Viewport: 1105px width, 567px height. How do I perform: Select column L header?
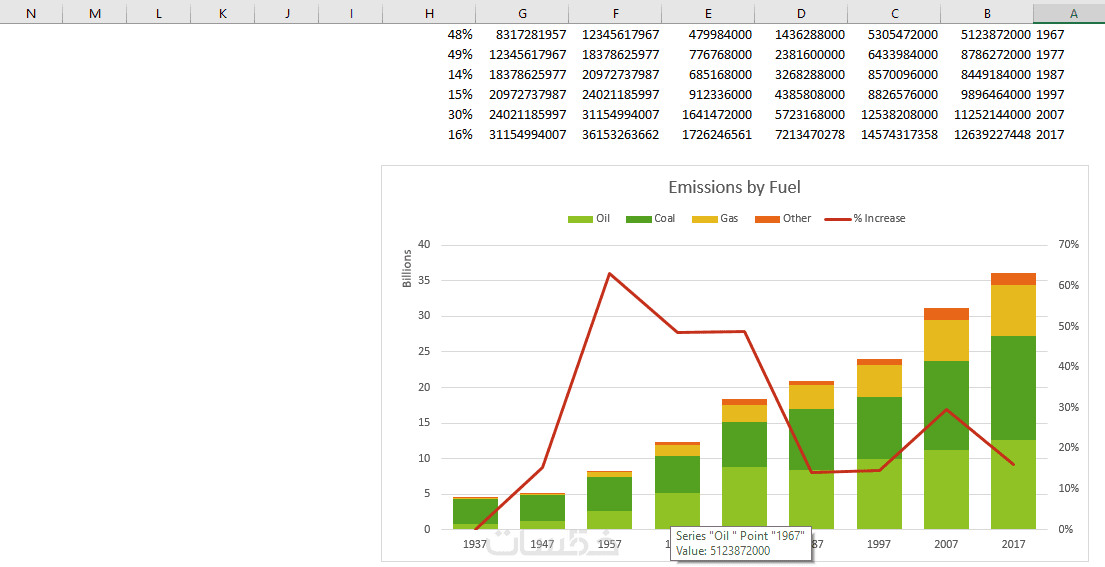159,13
